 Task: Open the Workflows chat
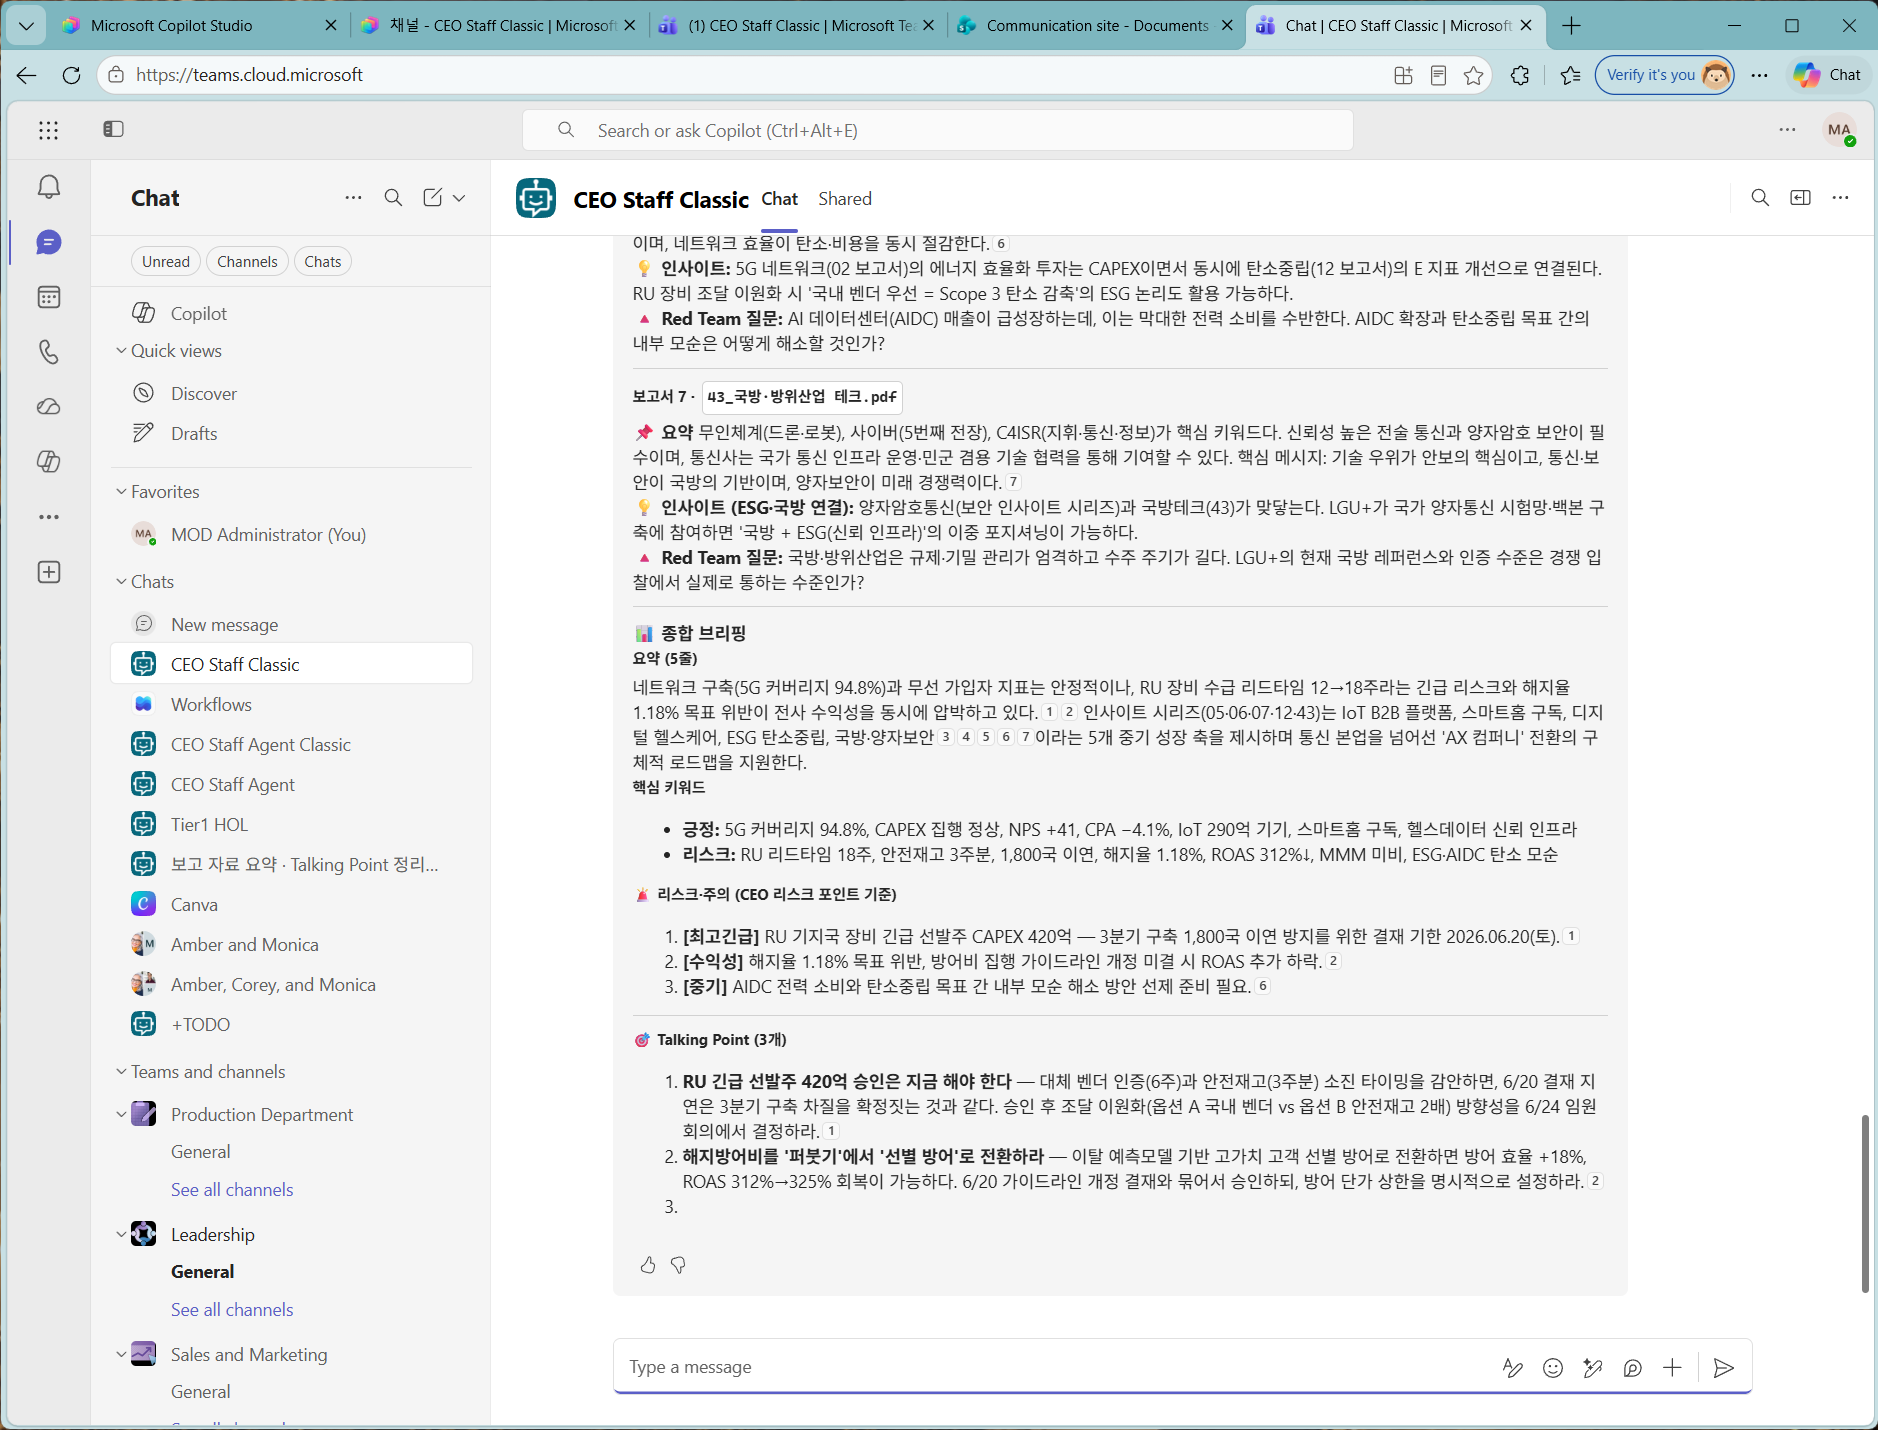coord(291,705)
